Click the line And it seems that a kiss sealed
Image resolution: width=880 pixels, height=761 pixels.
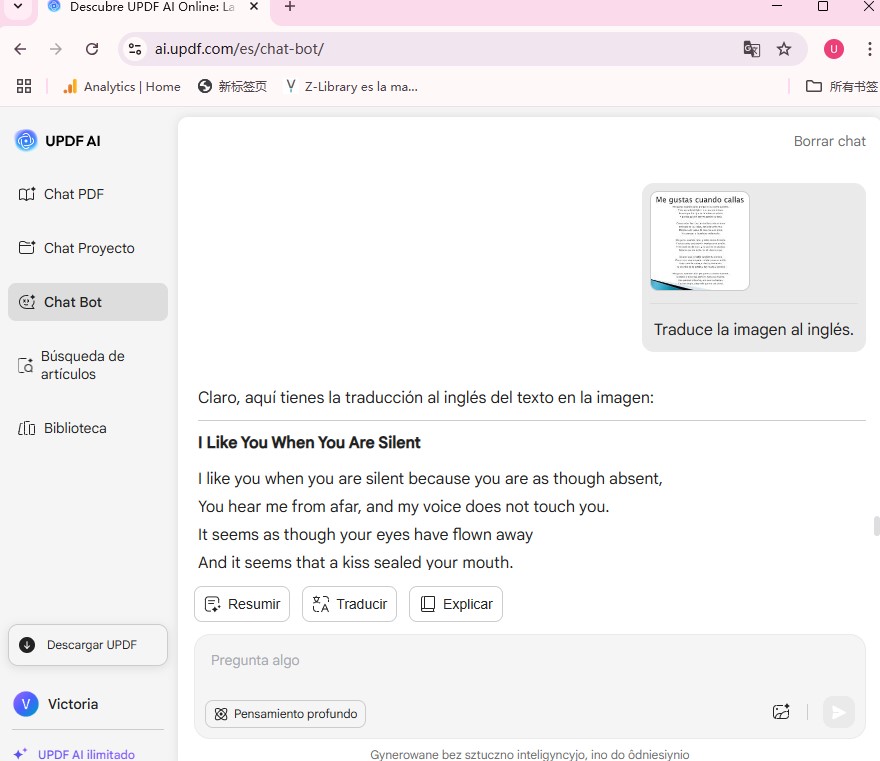pos(356,562)
